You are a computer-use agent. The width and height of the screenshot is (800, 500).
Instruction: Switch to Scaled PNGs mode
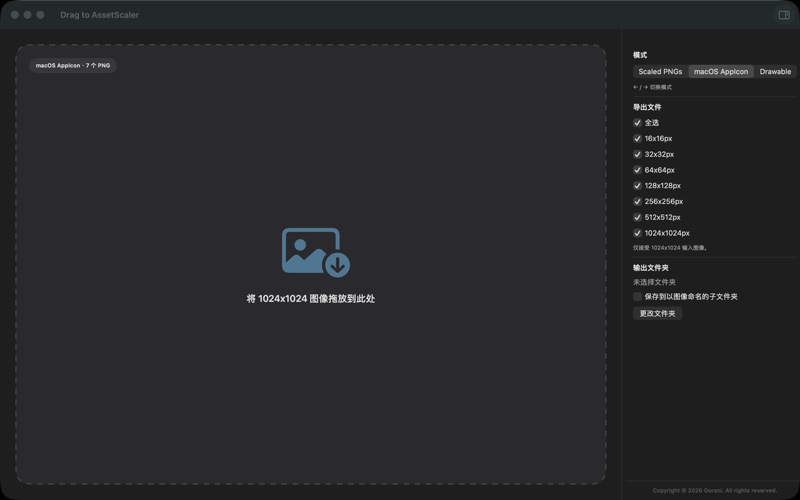660,71
